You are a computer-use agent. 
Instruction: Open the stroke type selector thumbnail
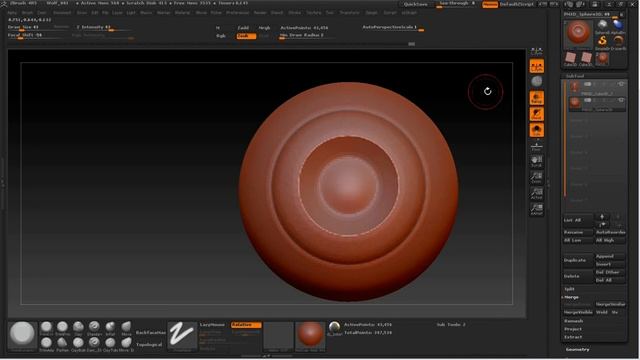click(x=182, y=336)
